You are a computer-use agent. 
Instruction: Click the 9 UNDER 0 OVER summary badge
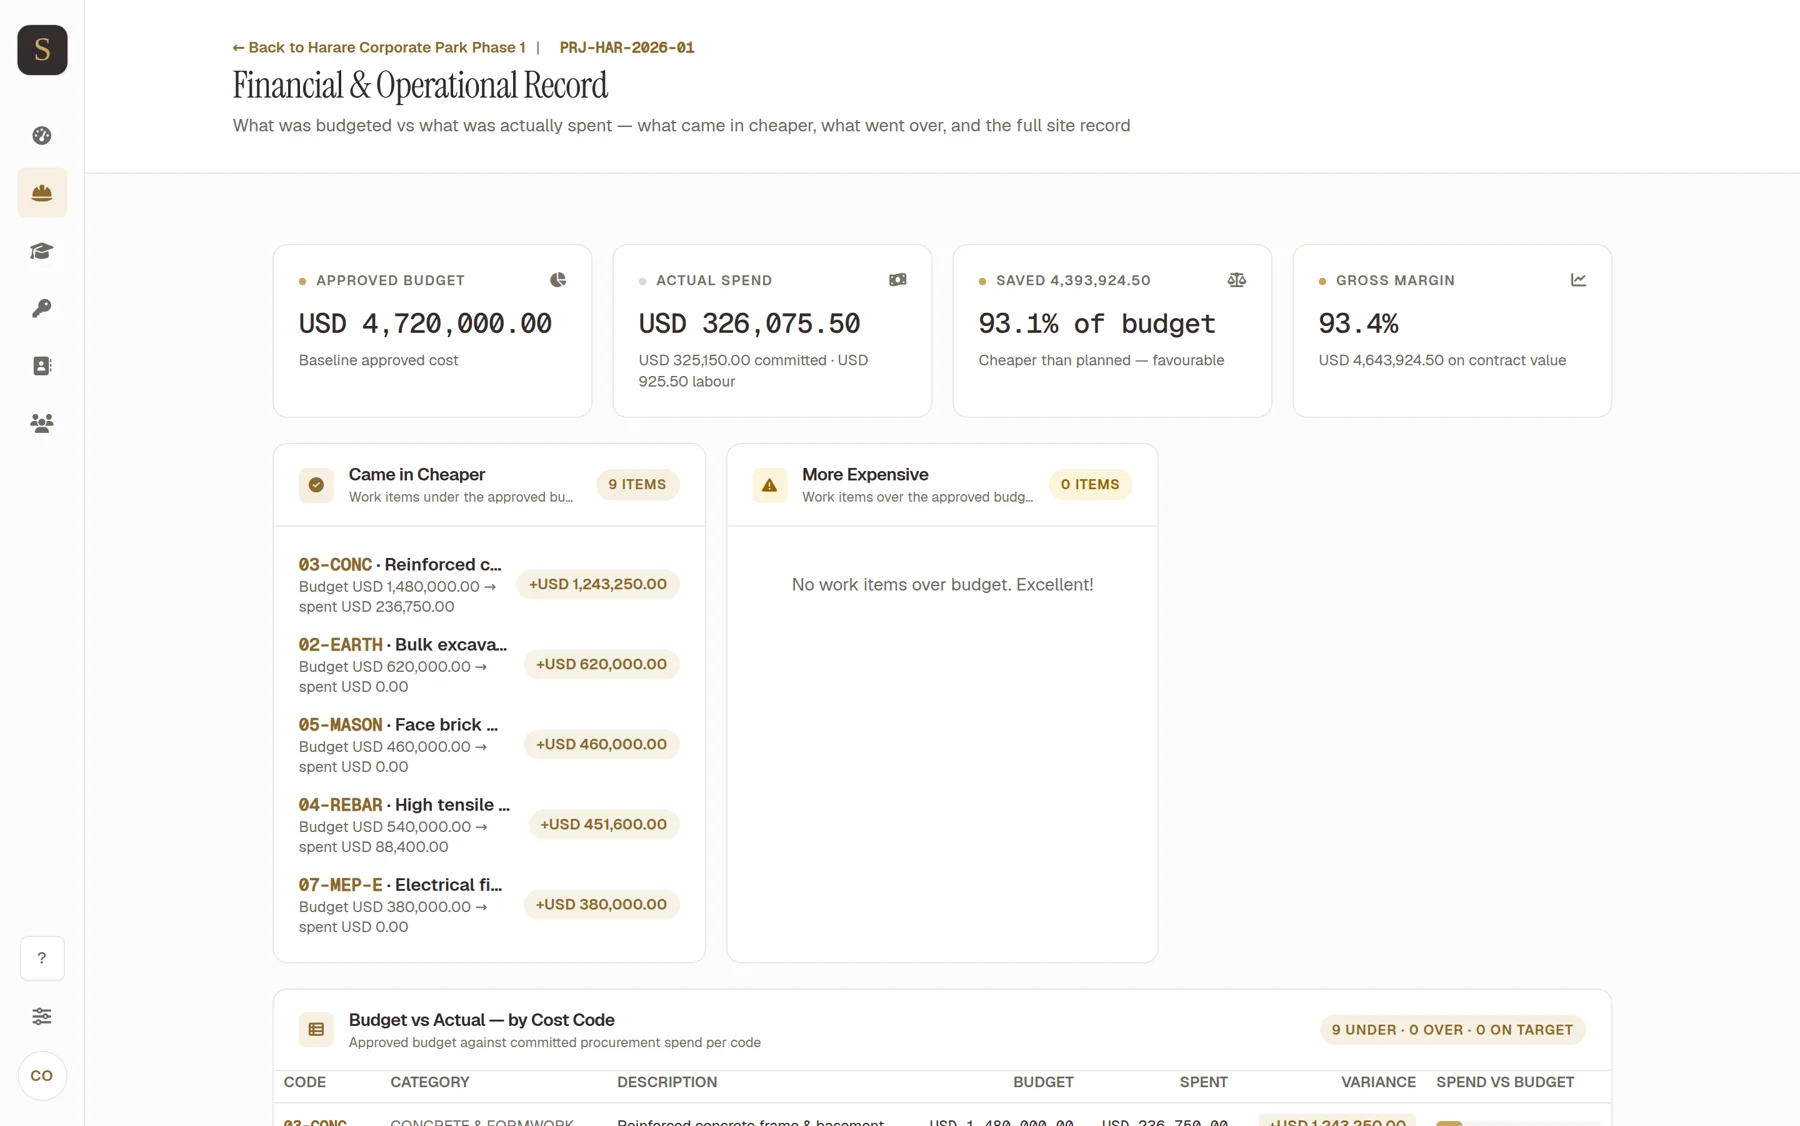tap(1452, 1030)
